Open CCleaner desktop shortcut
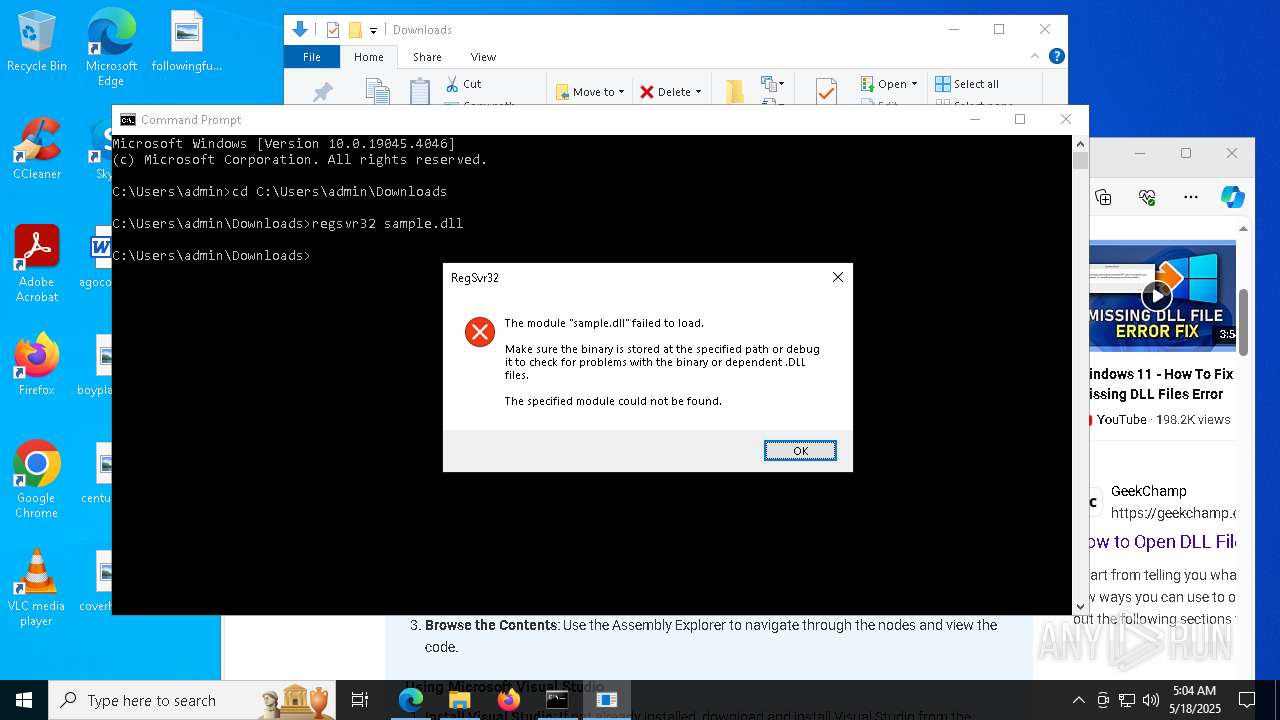Screen dimensions: 1280x720 coord(37,149)
